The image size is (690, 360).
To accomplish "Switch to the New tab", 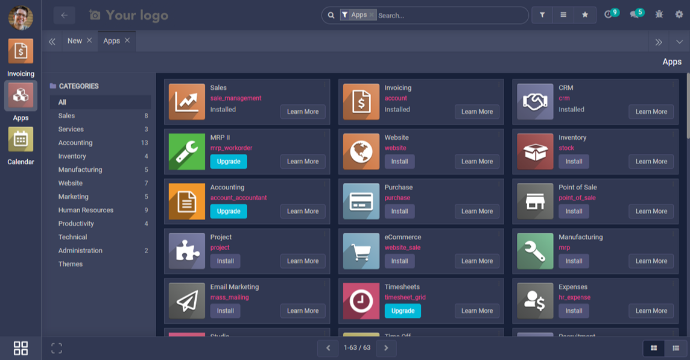I will coord(74,40).
